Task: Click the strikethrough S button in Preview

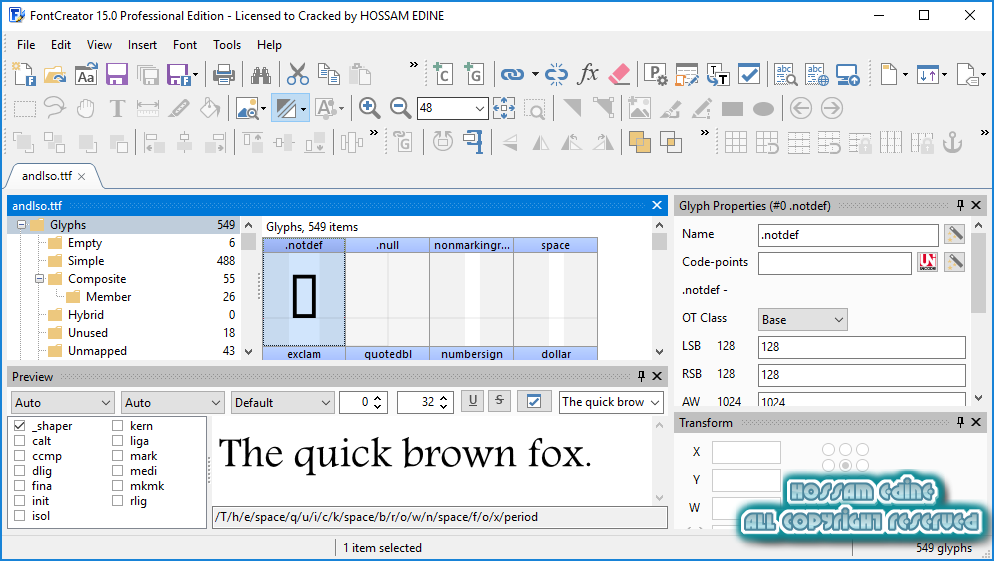Action: point(500,401)
